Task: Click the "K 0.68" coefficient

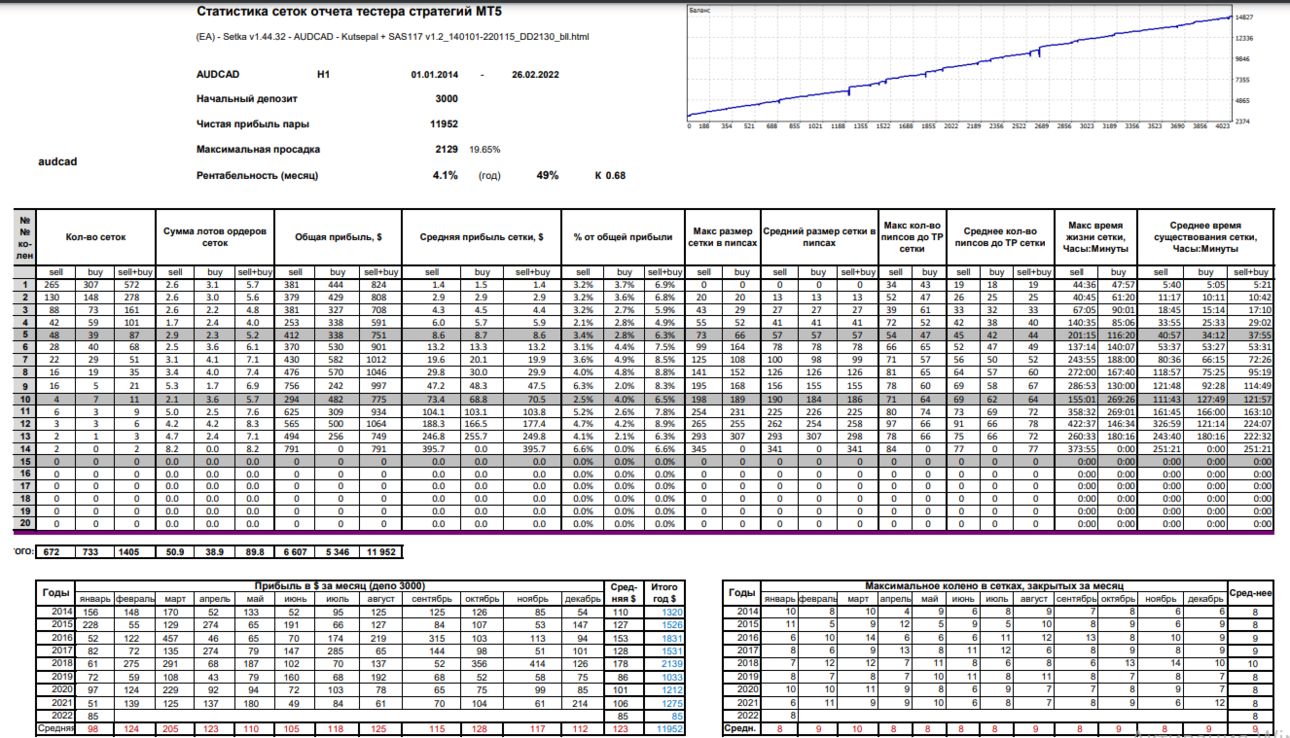Action: pos(610,175)
